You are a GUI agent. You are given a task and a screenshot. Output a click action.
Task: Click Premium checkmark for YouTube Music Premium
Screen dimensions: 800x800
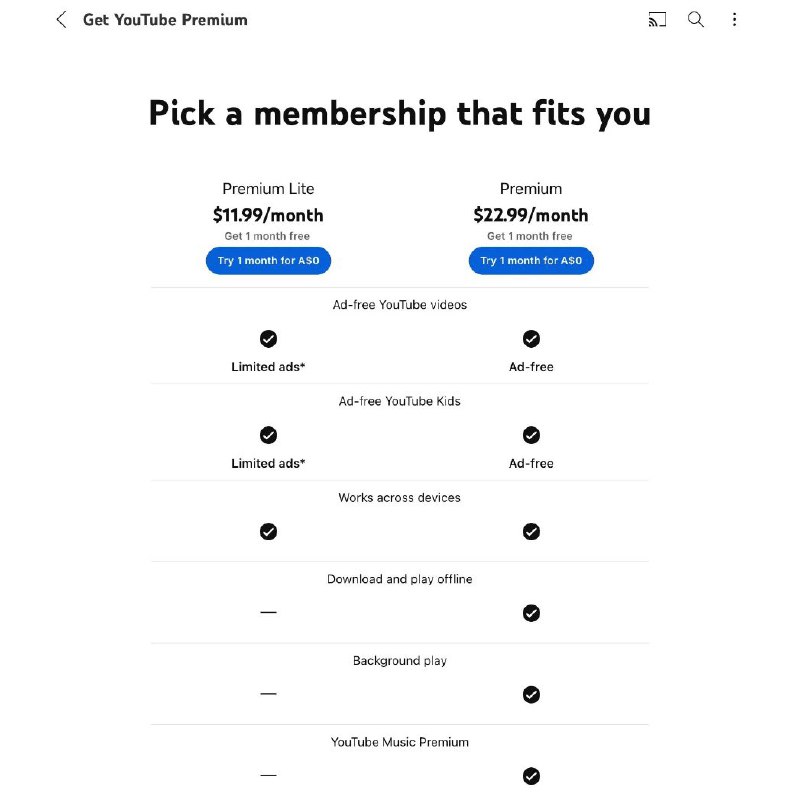click(531, 776)
